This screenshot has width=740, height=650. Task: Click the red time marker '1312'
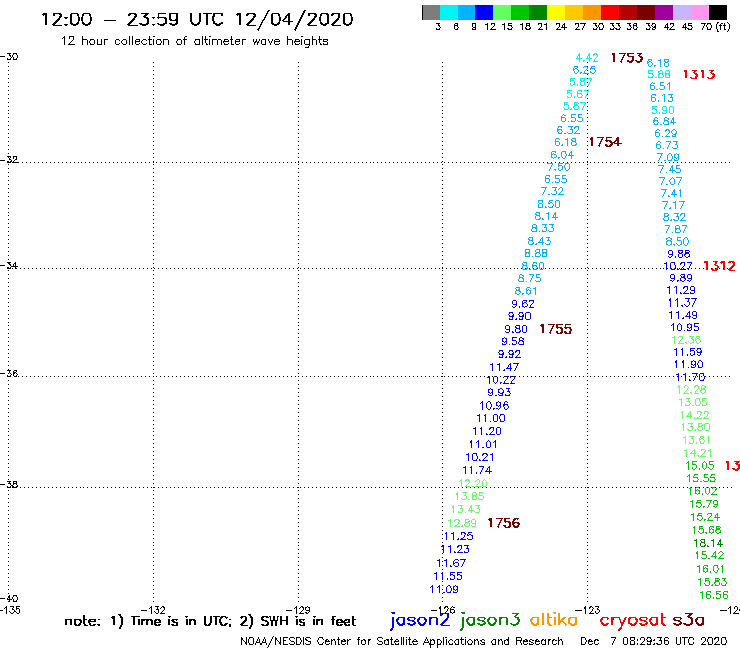click(719, 266)
